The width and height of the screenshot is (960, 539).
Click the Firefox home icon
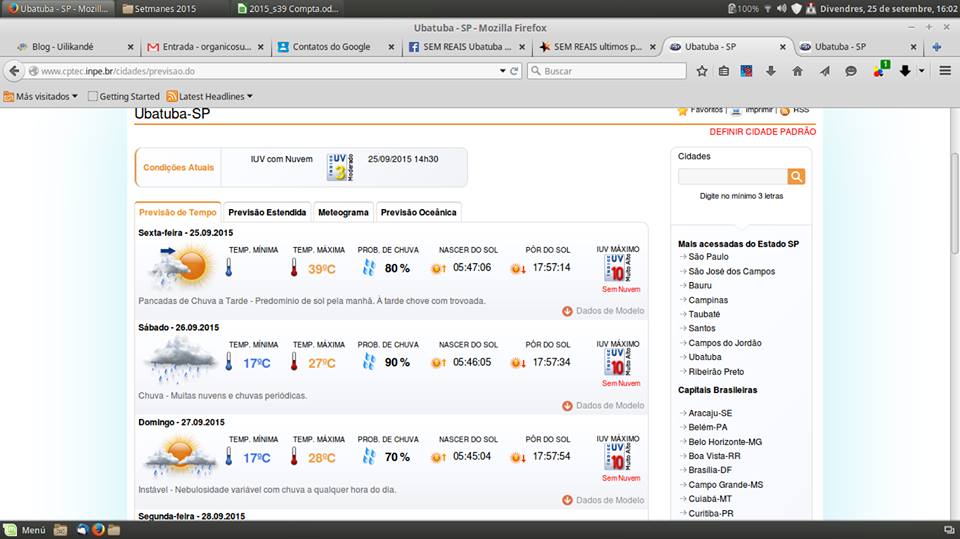[x=797, y=71]
